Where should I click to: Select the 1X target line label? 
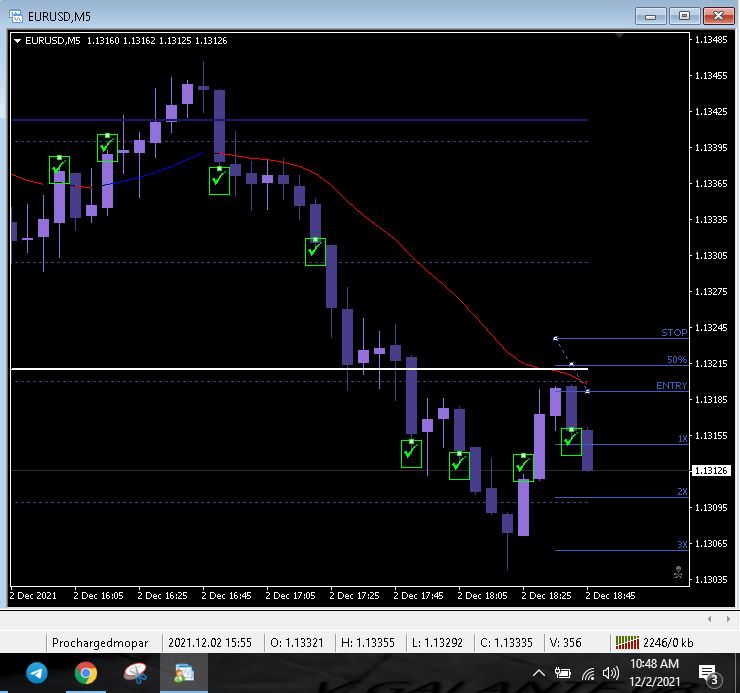[682, 439]
